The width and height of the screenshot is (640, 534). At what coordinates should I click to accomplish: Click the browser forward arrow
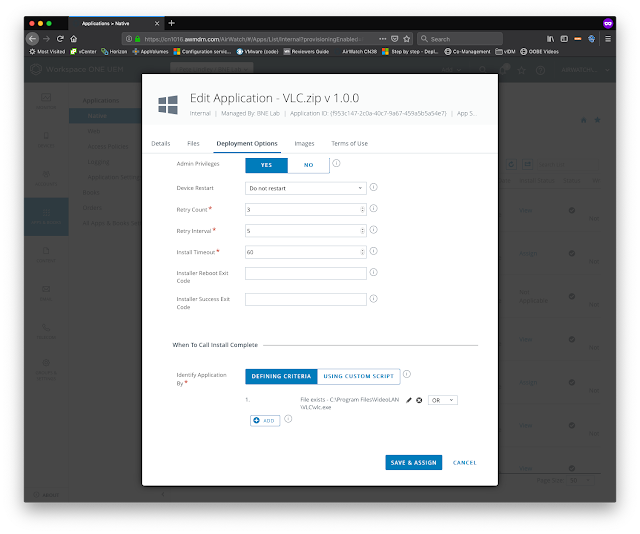[x=47, y=39]
